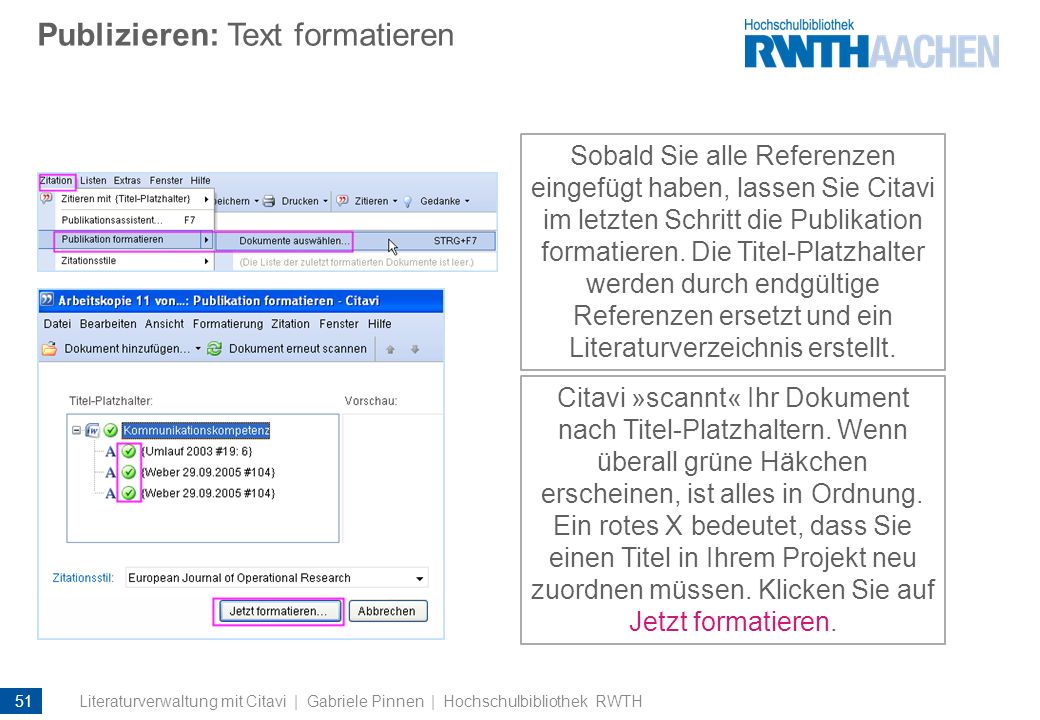Click green check icon beside Kommunikationskompetenz

click(x=111, y=430)
